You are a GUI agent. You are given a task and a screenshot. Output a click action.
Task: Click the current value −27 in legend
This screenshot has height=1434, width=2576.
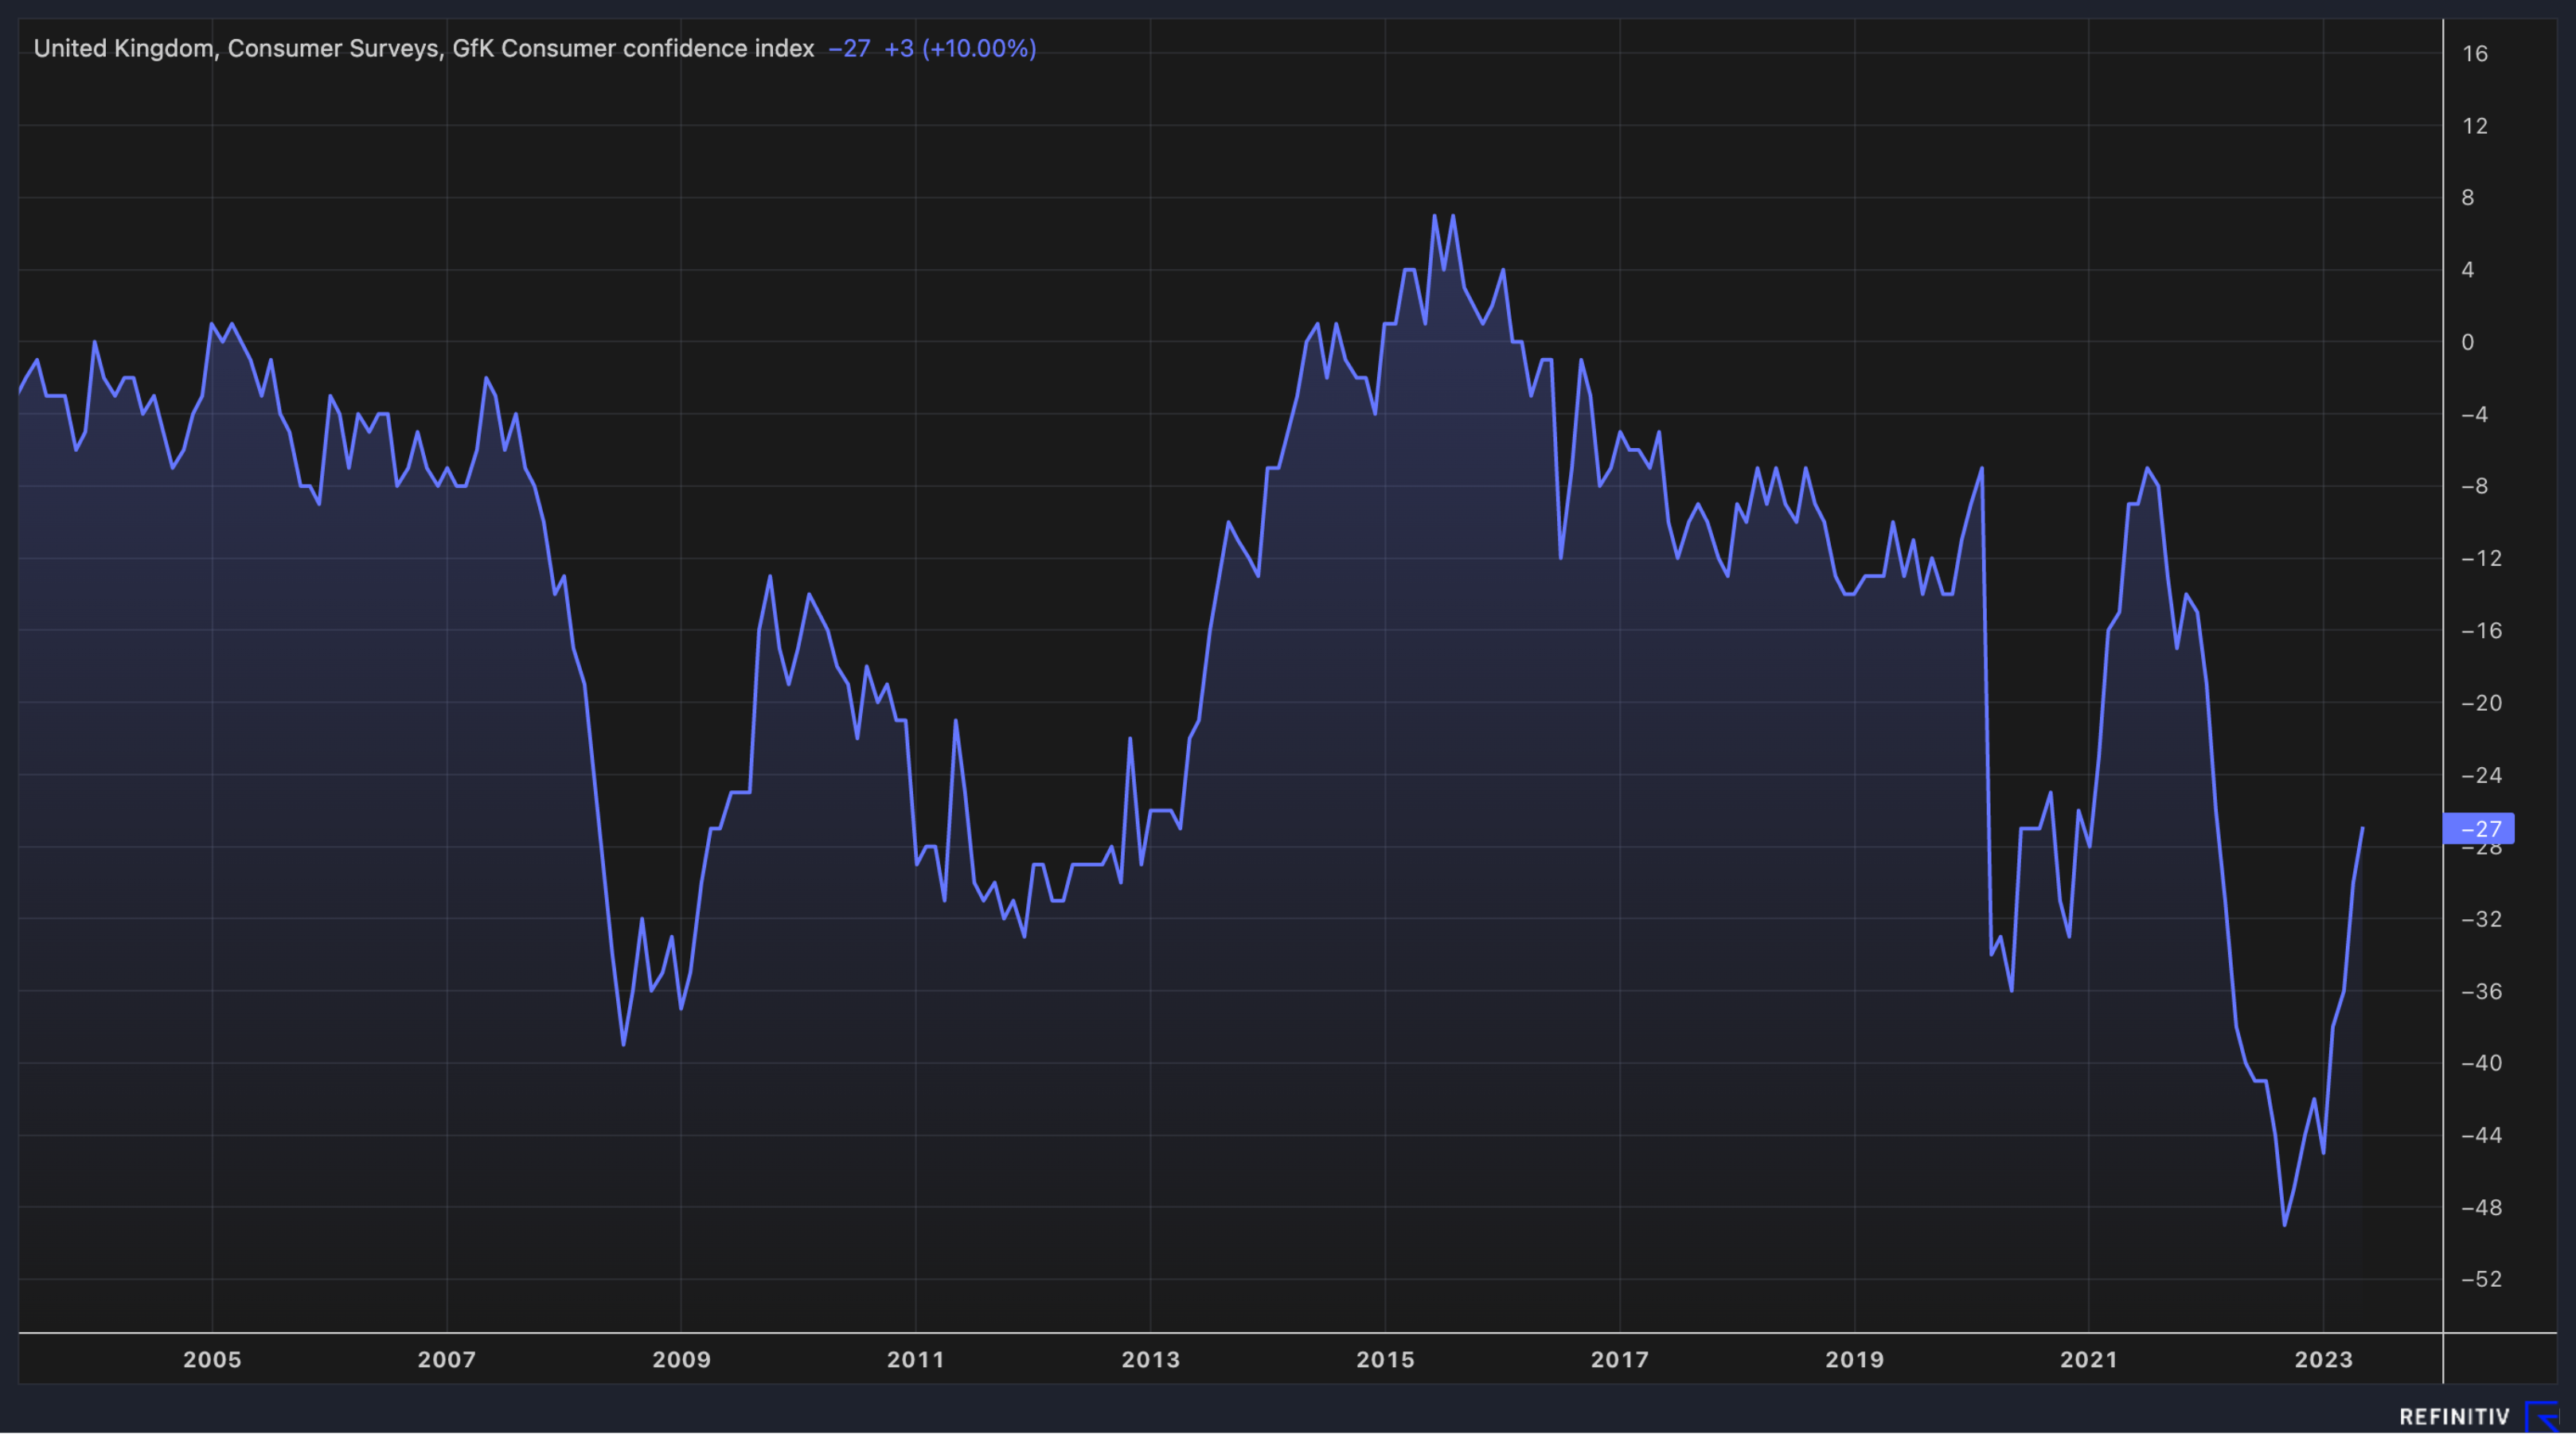[849, 48]
